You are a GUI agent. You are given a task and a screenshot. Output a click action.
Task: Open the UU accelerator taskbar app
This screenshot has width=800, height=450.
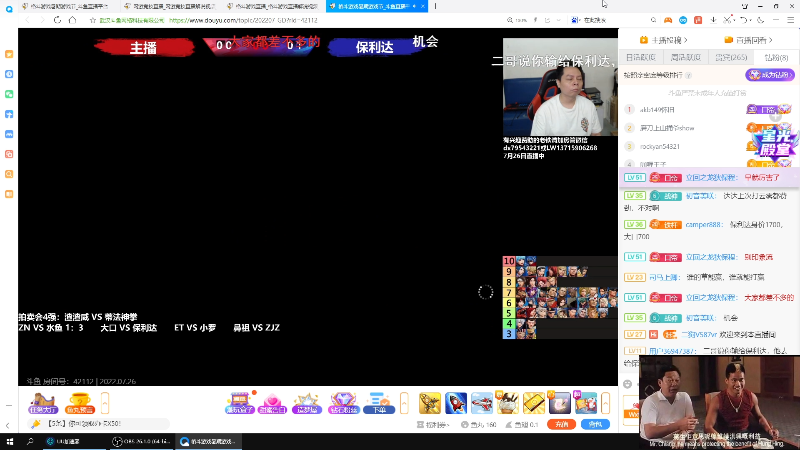pyautogui.click(x=74, y=441)
